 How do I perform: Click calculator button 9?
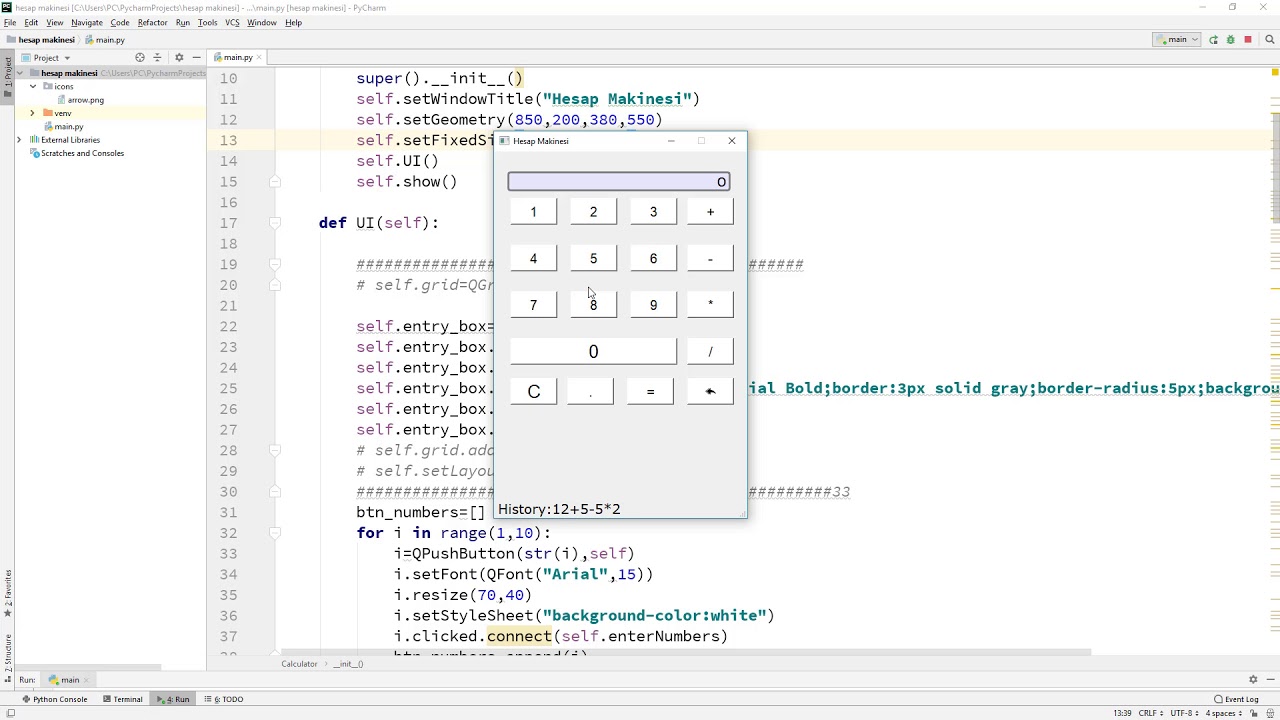pyautogui.click(x=653, y=305)
